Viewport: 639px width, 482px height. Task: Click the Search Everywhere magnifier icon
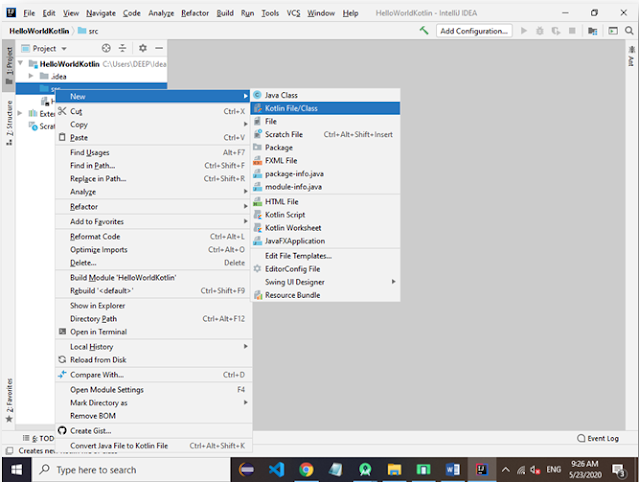[629, 31]
